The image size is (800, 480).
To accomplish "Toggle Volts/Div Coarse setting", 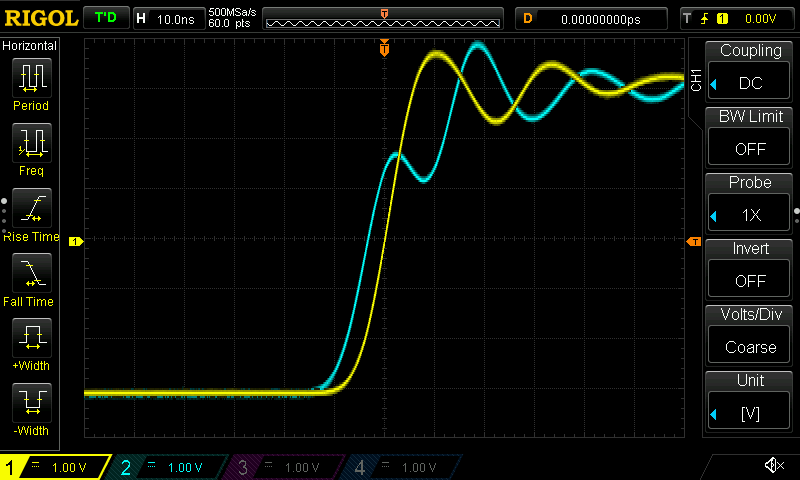I will [749, 335].
